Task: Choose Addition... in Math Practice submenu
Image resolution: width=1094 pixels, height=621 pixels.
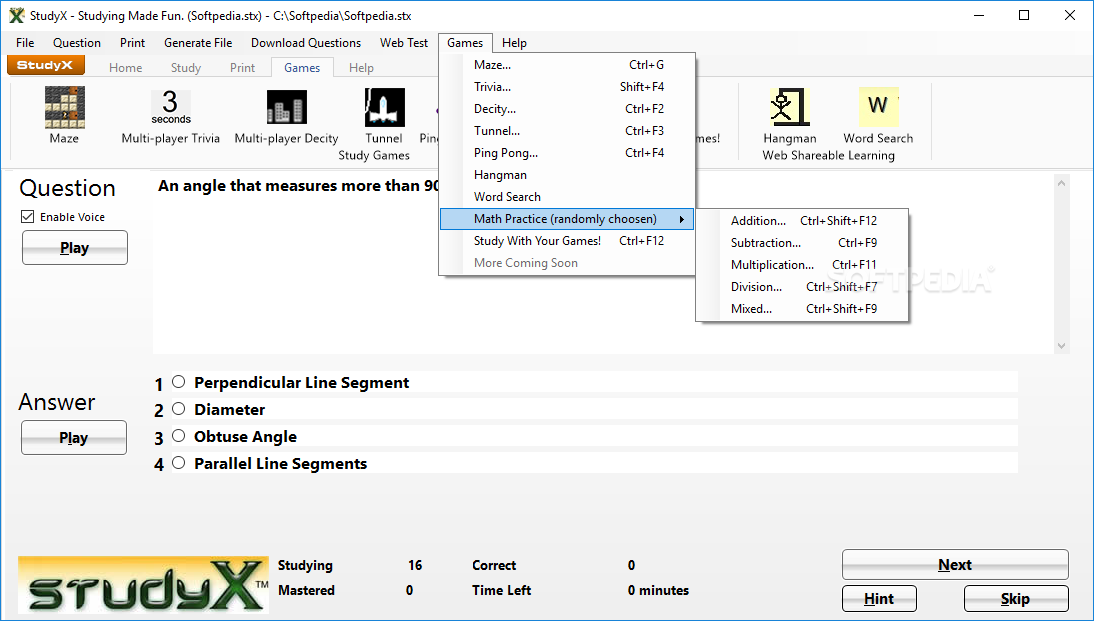Action: tap(802, 220)
